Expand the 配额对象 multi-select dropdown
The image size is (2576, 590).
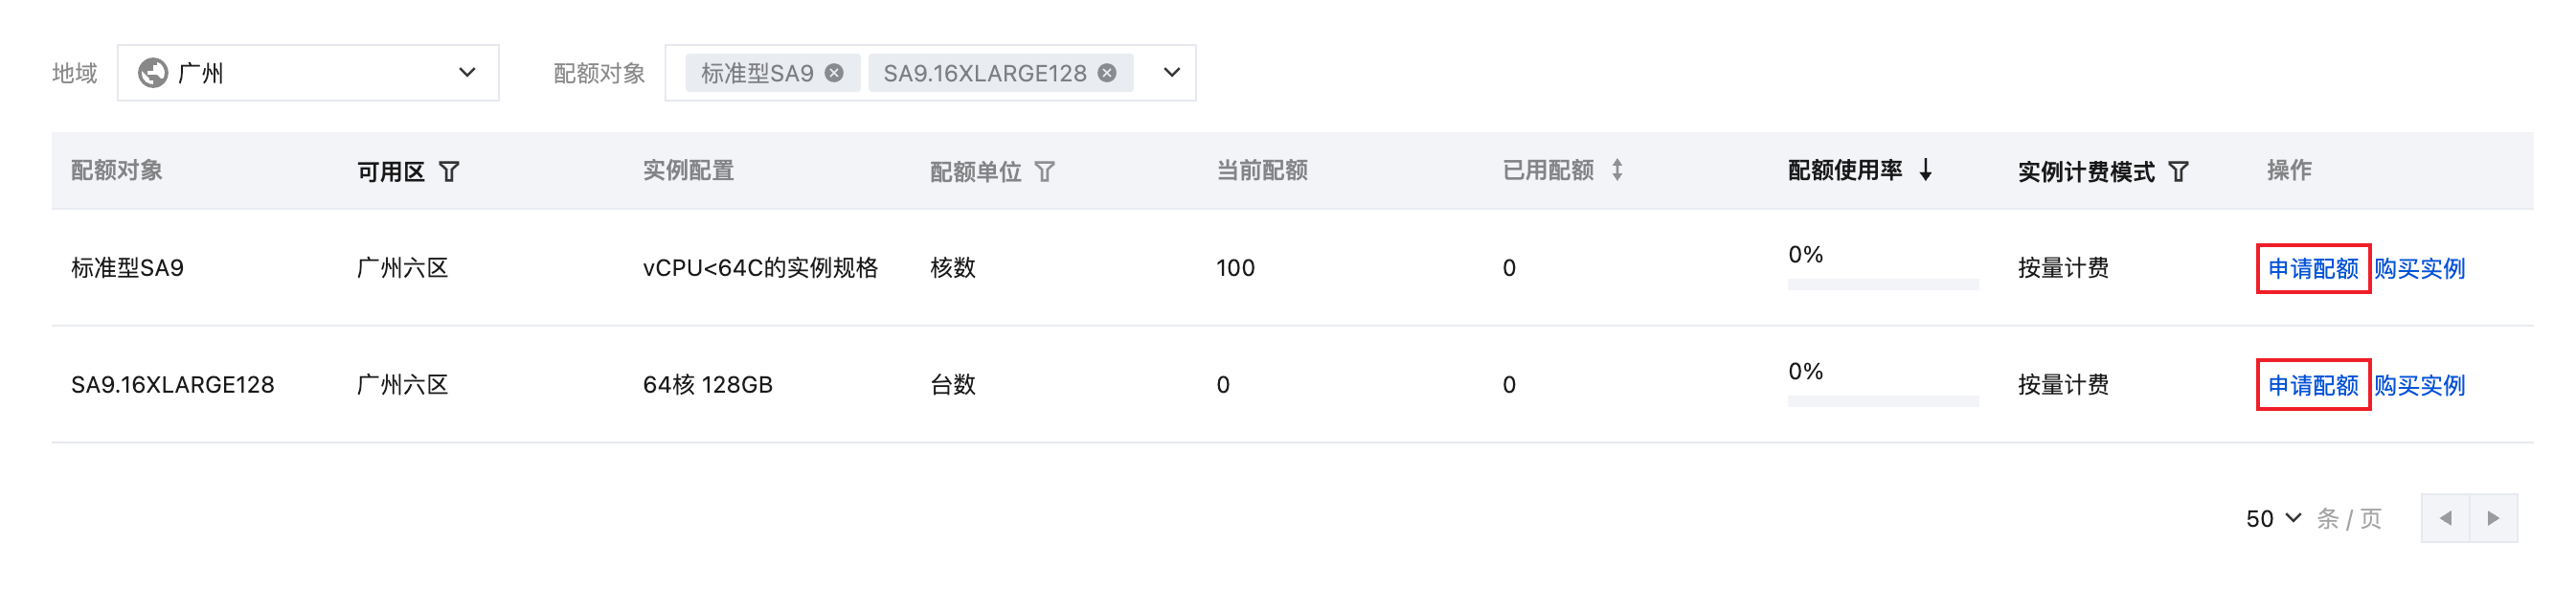pyautogui.click(x=1172, y=73)
